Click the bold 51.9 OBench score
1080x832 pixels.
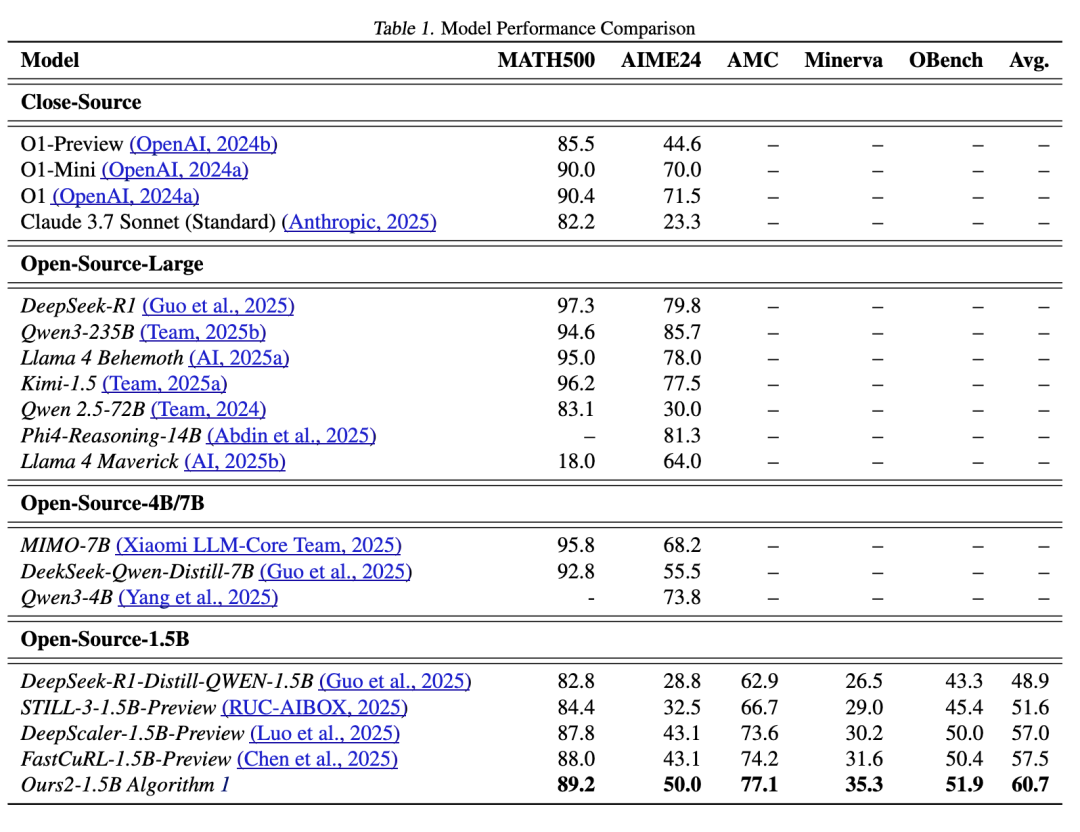[x=964, y=785]
